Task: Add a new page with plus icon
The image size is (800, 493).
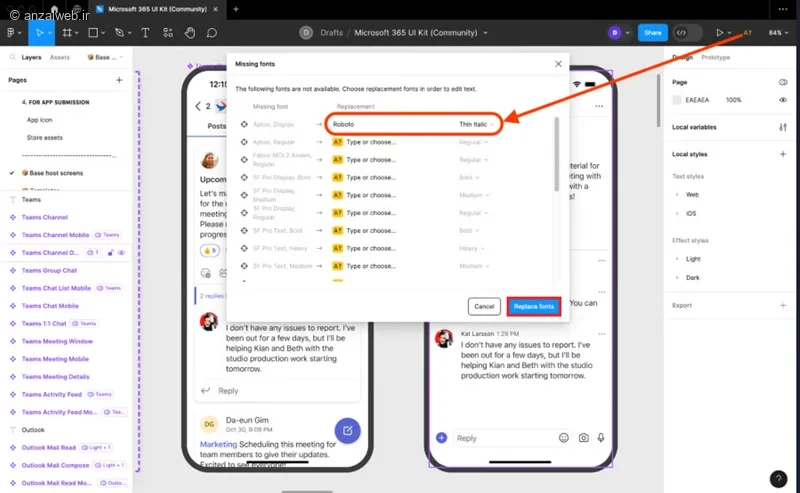Action: (x=119, y=80)
